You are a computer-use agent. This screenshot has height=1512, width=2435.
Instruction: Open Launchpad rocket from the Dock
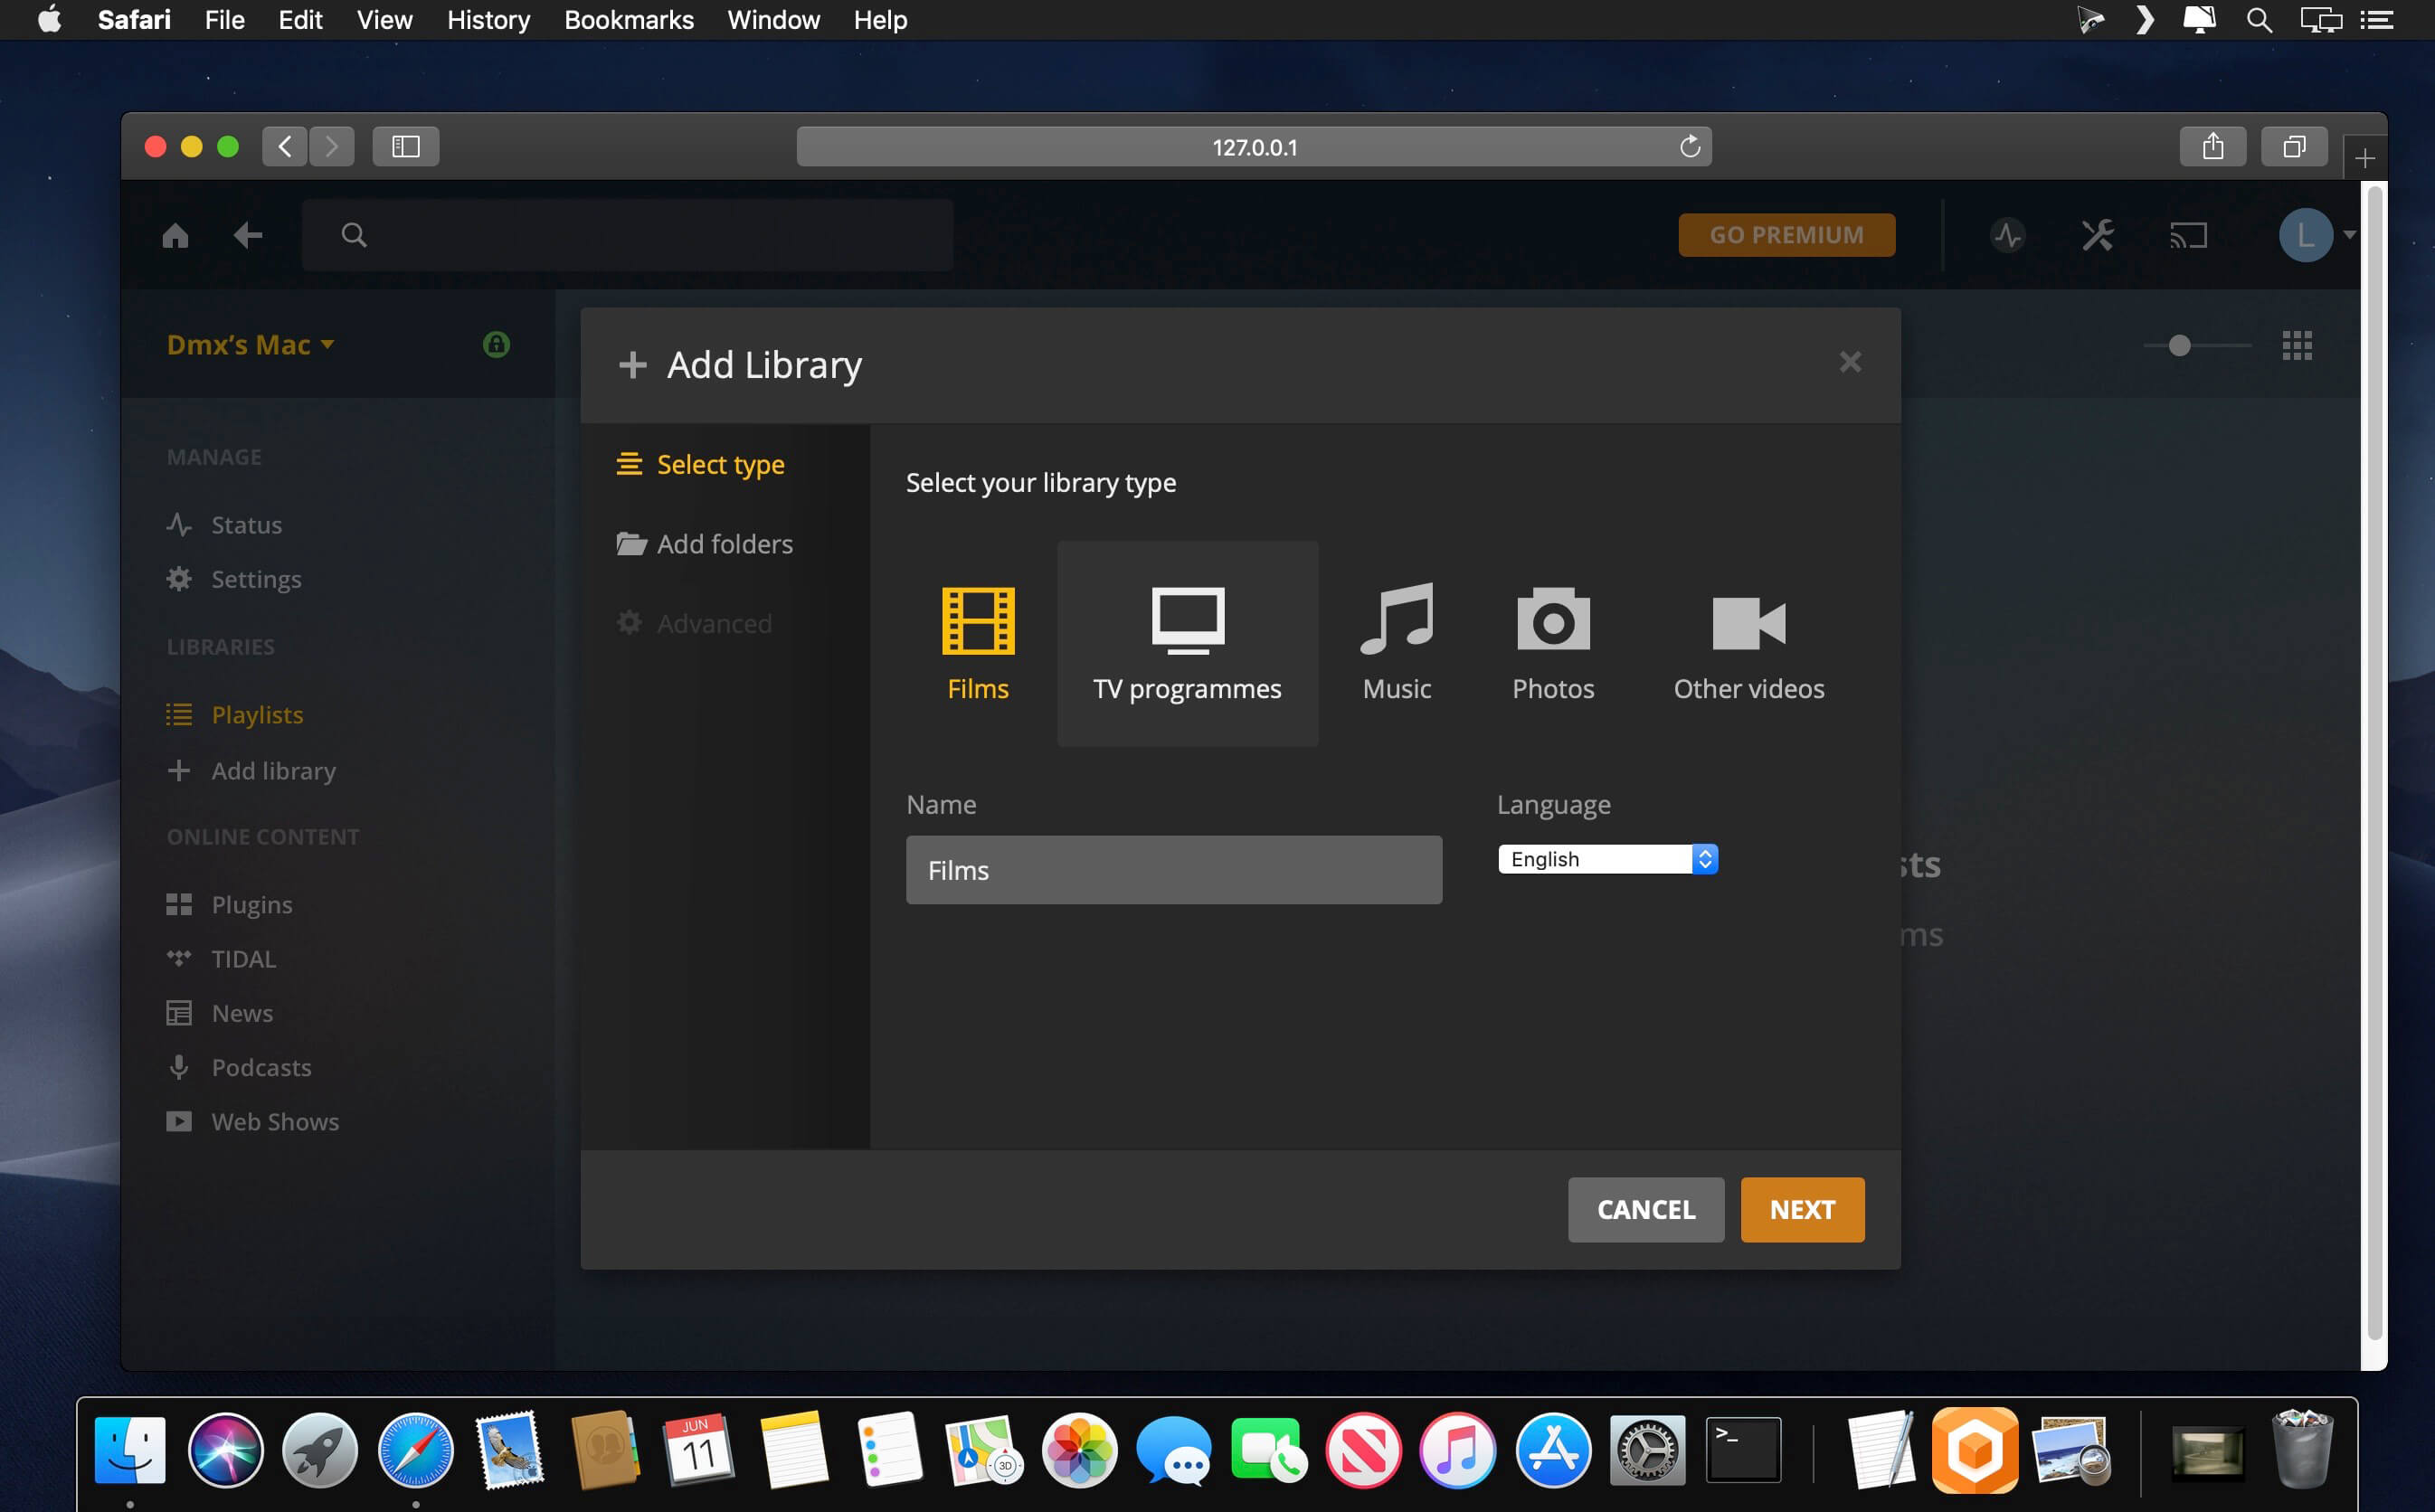(320, 1449)
